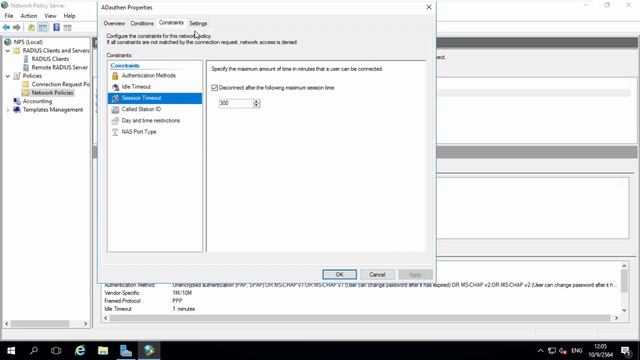Select RADIUS Clients and Servers node
Viewport: 640px width, 360px height.
tap(56, 51)
